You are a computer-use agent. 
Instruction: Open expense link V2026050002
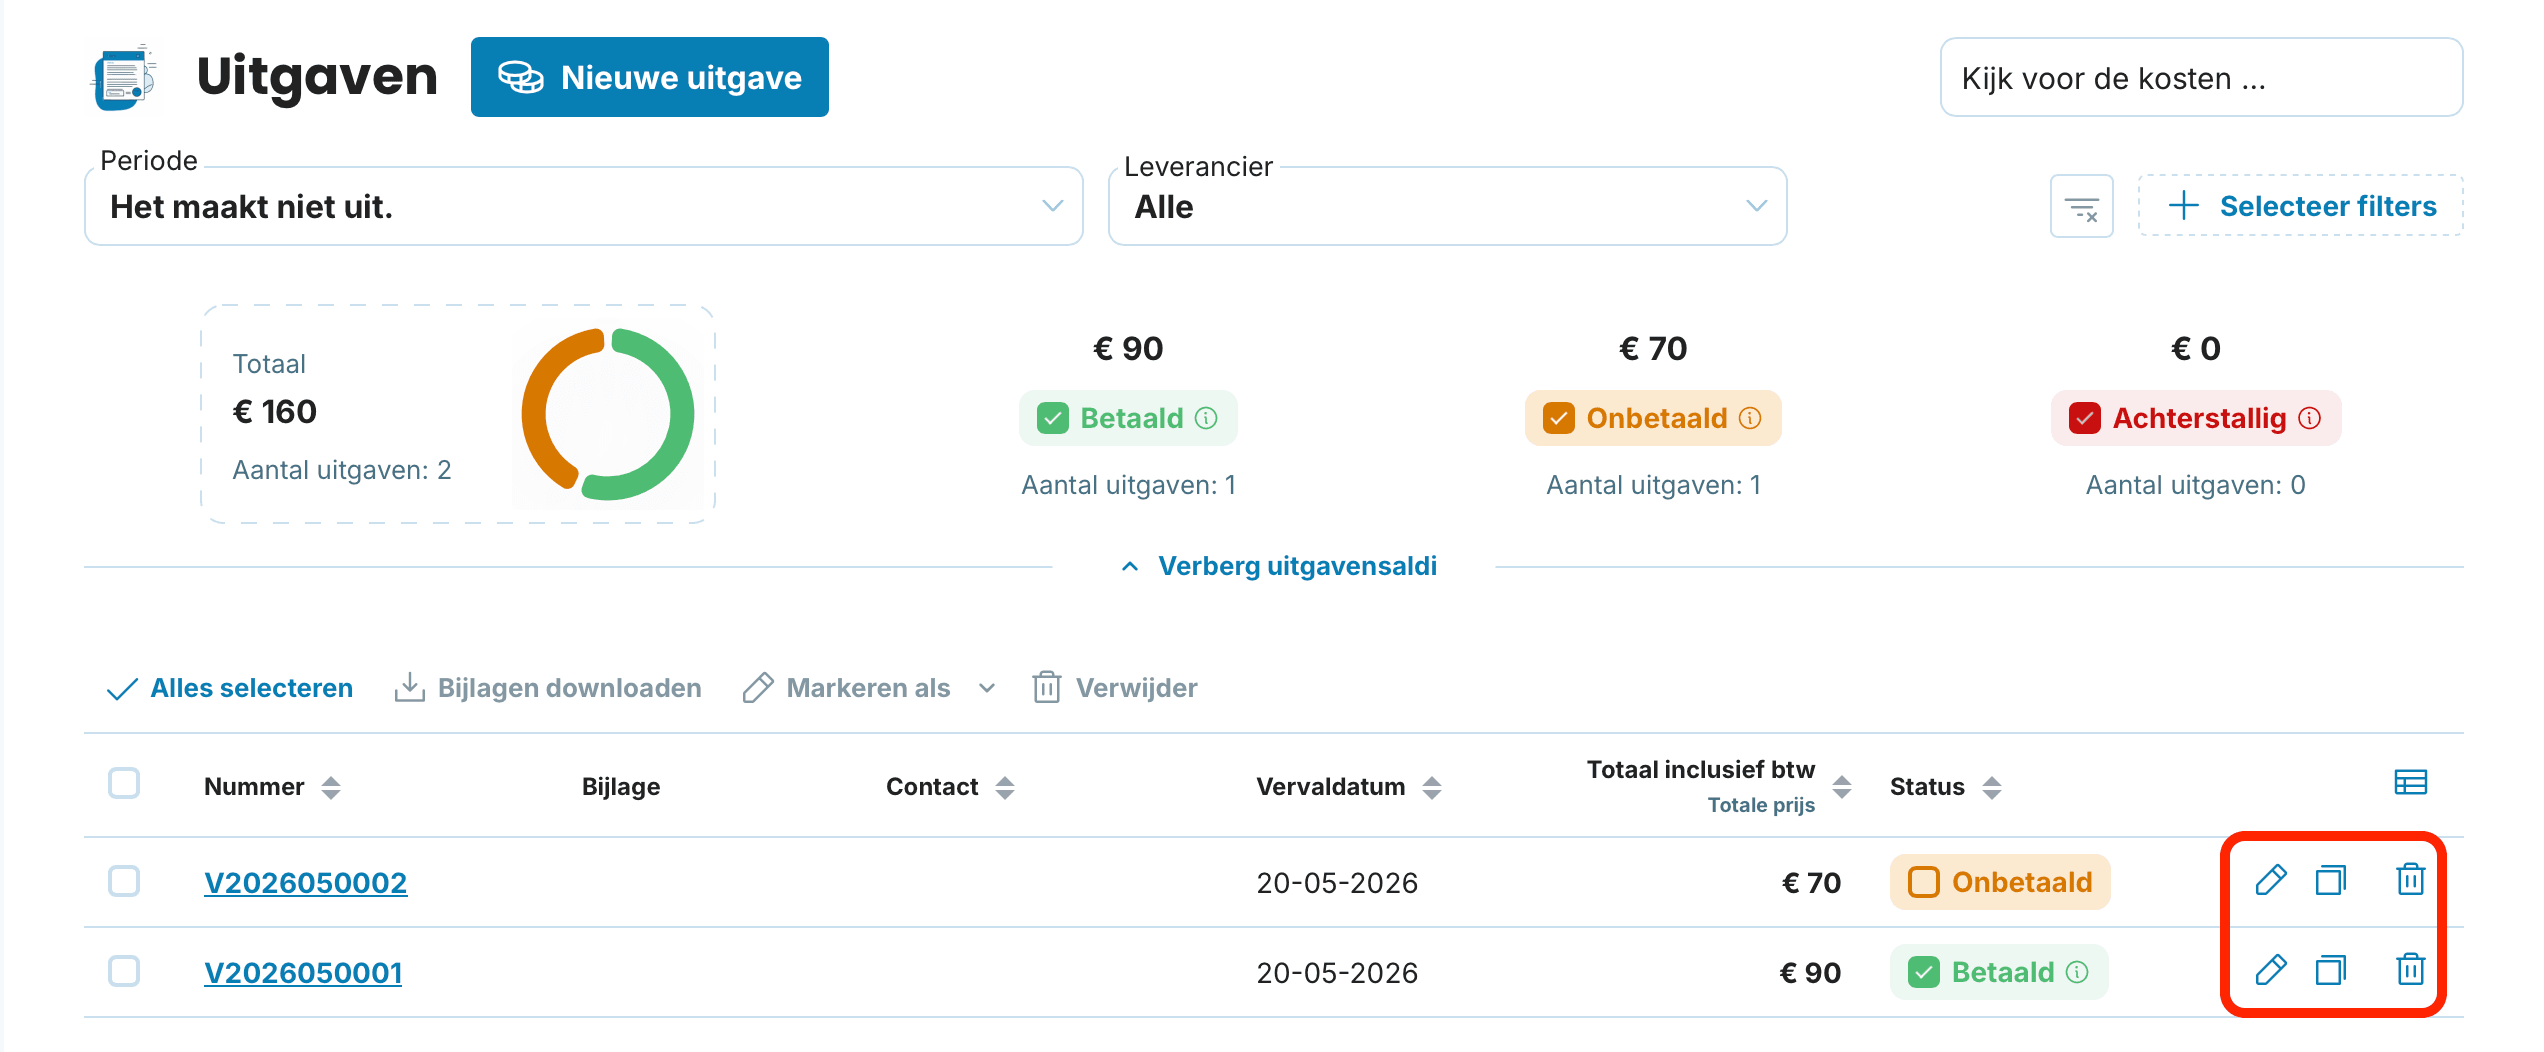click(305, 882)
